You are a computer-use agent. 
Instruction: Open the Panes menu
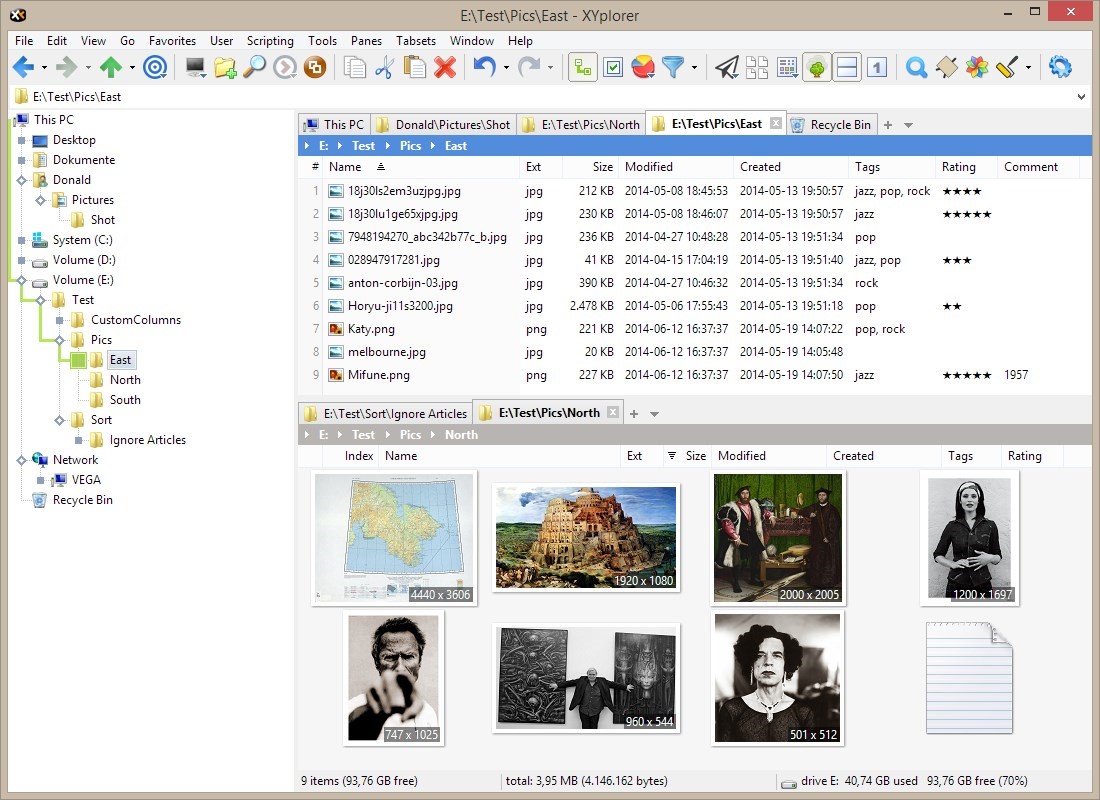(366, 41)
